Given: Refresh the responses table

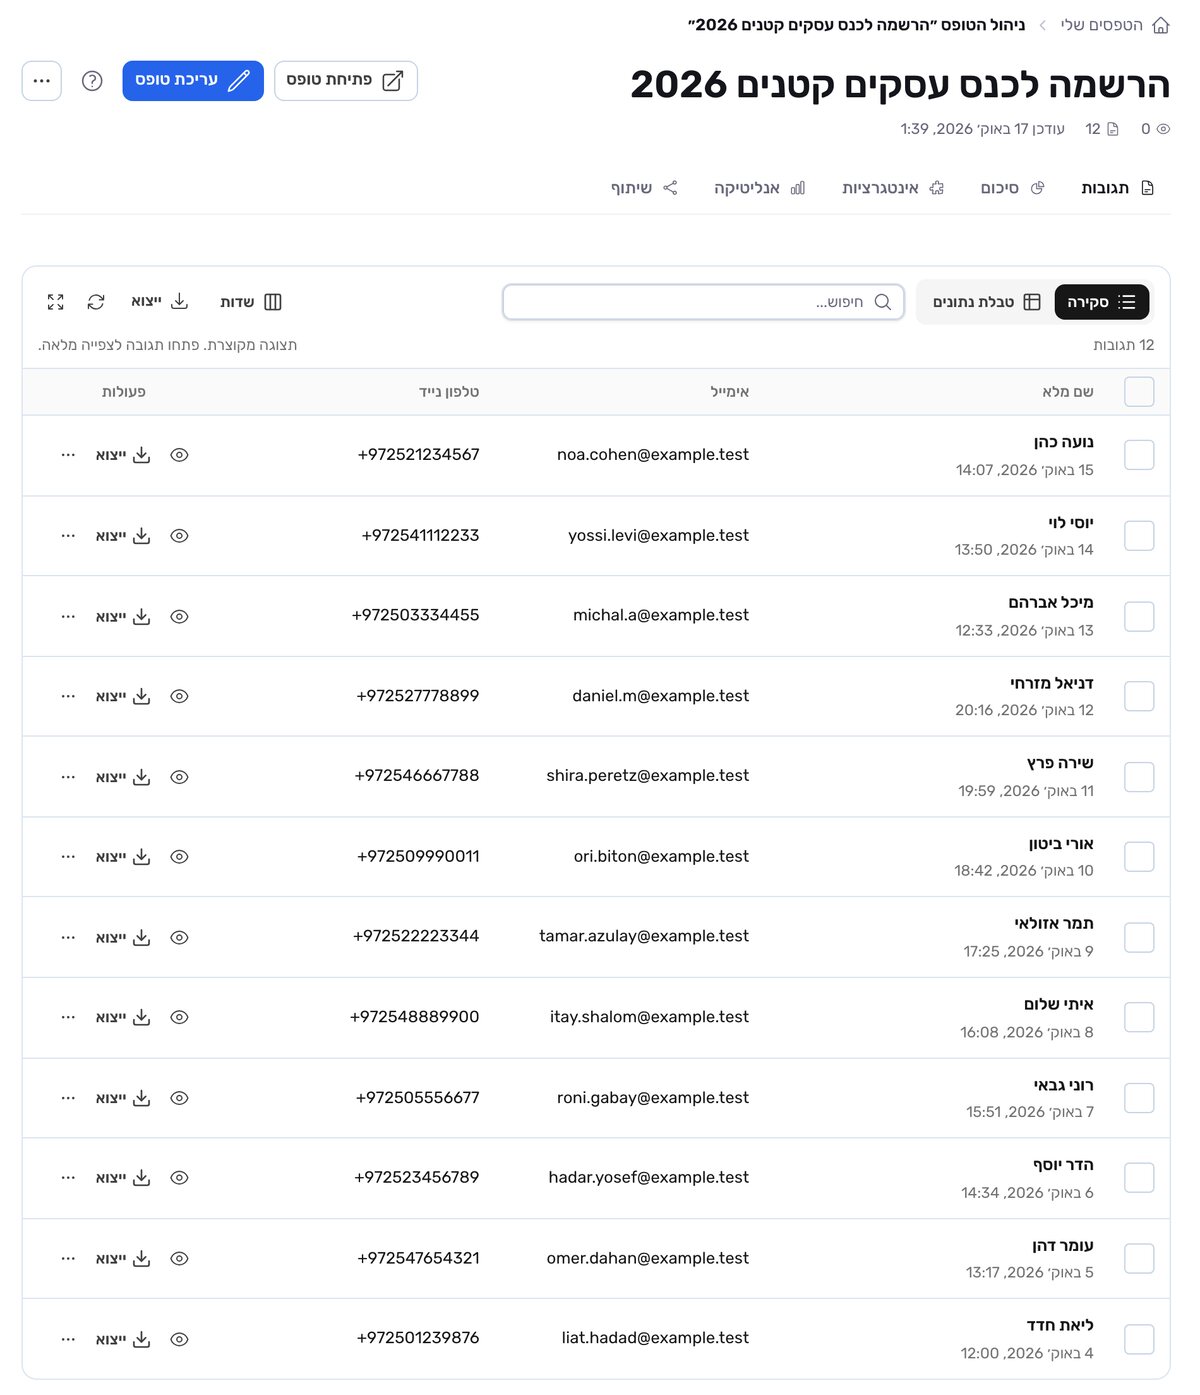Looking at the screenshot, I should point(96,302).
